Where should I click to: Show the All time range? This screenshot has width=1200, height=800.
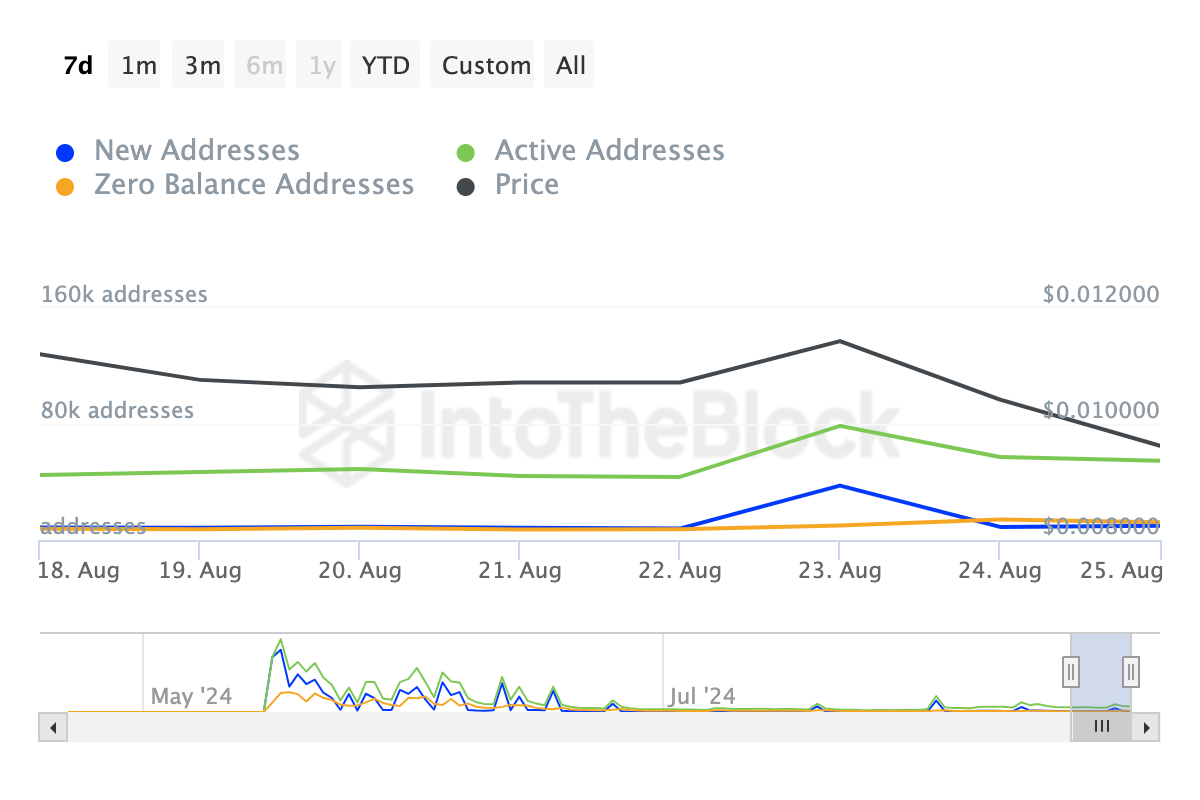pyautogui.click(x=571, y=65)
